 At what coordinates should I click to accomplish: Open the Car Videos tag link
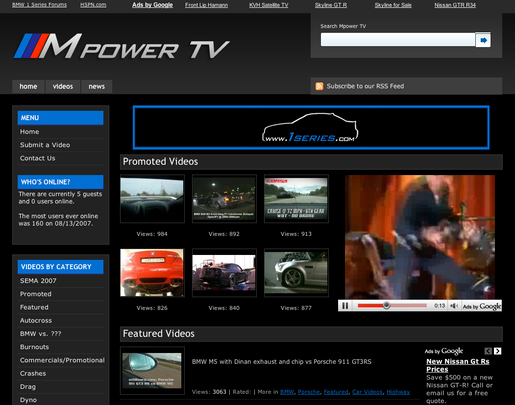367,392
